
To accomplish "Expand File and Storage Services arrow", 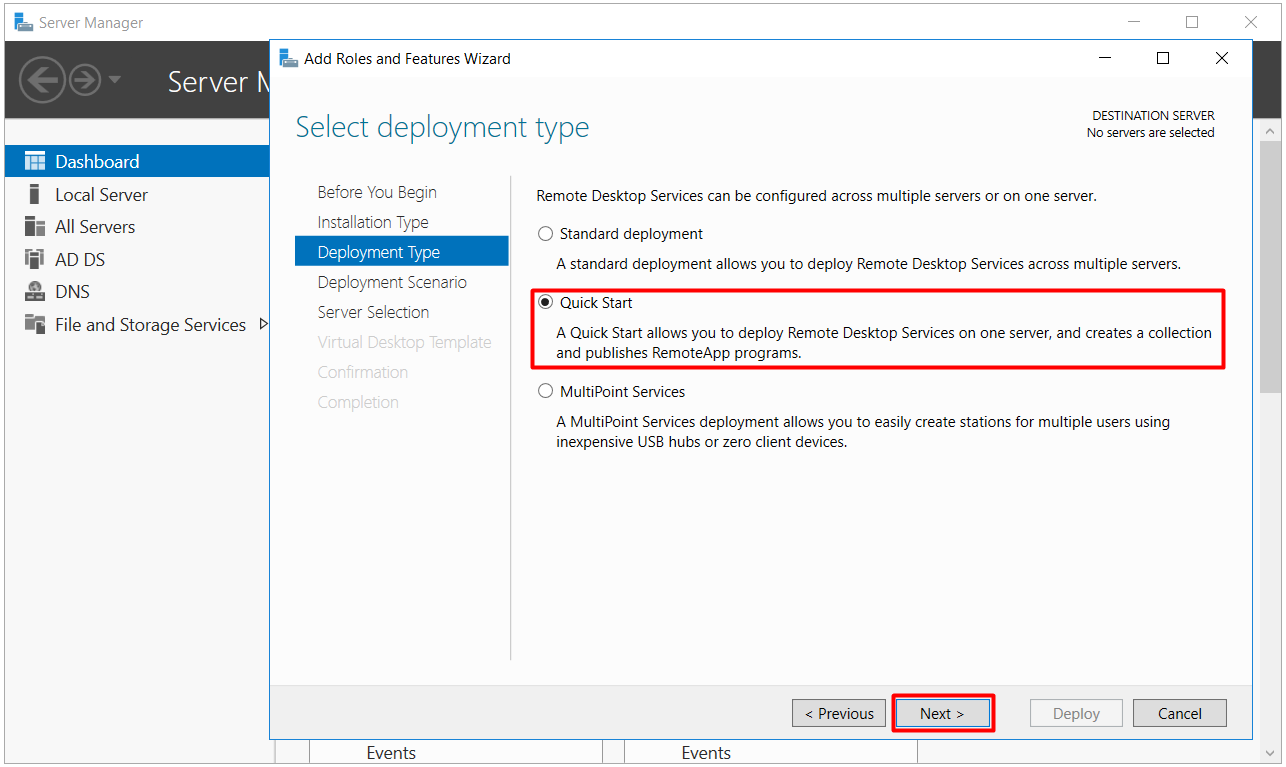I will 263,324.
